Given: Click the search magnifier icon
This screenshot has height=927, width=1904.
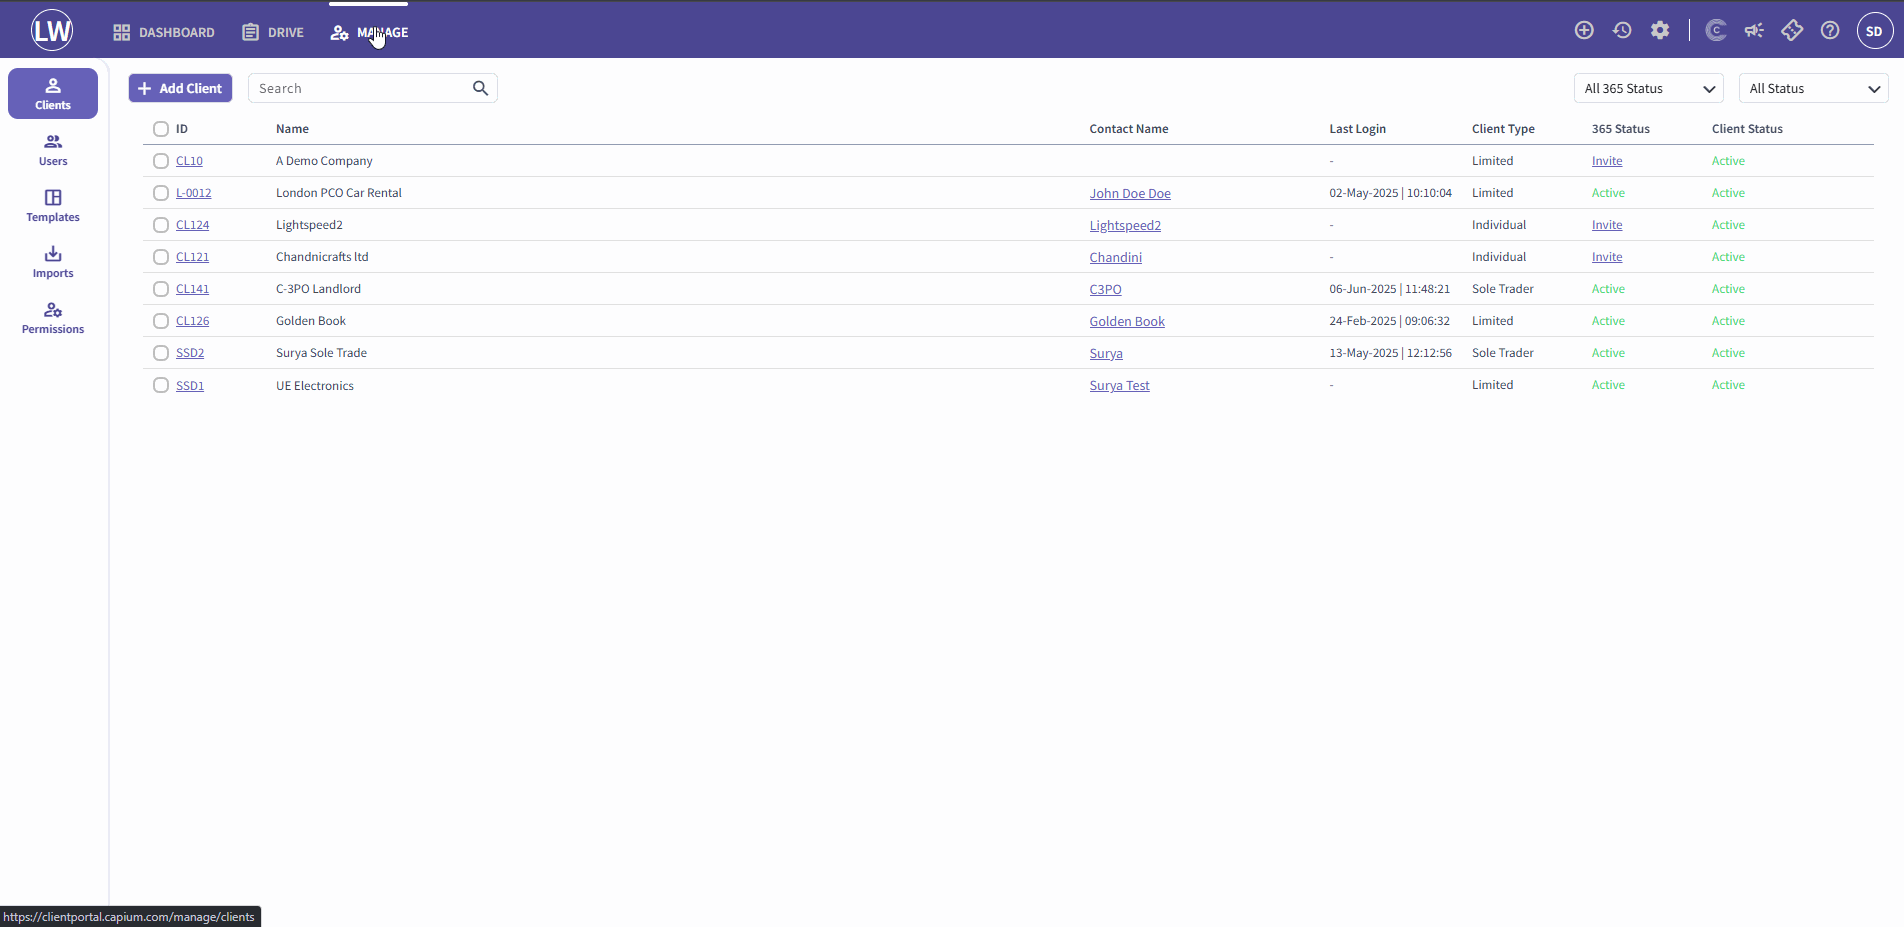Looking at the screenshot, I should (x=480, y=88).
